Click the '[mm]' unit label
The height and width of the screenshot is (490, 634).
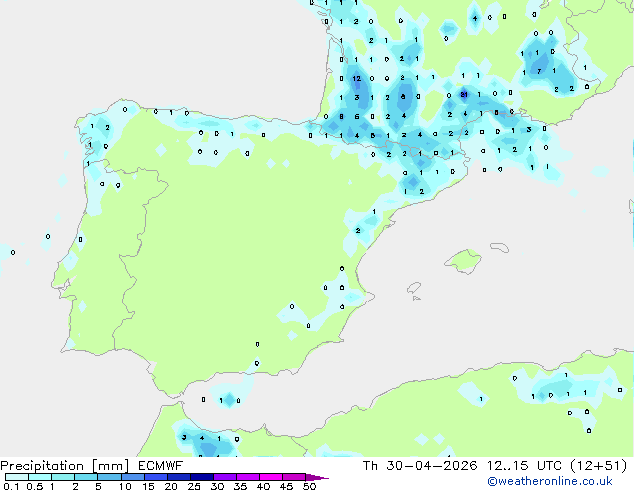(110, 466)
